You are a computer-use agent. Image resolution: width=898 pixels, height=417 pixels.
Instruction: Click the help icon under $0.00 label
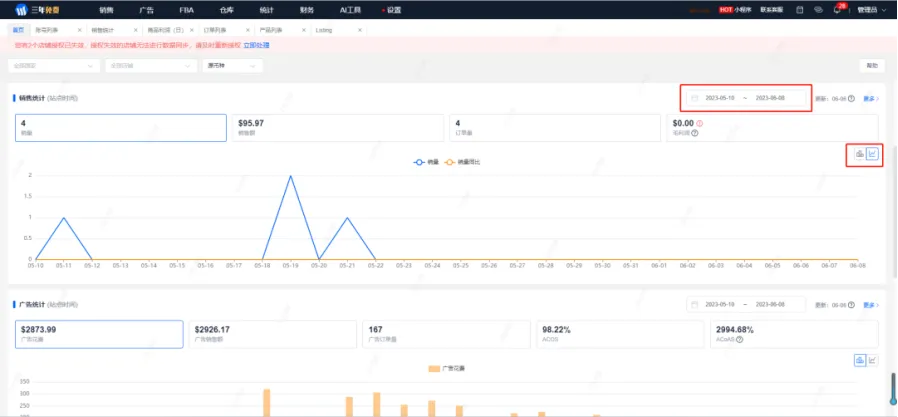[x=695, y=133]
